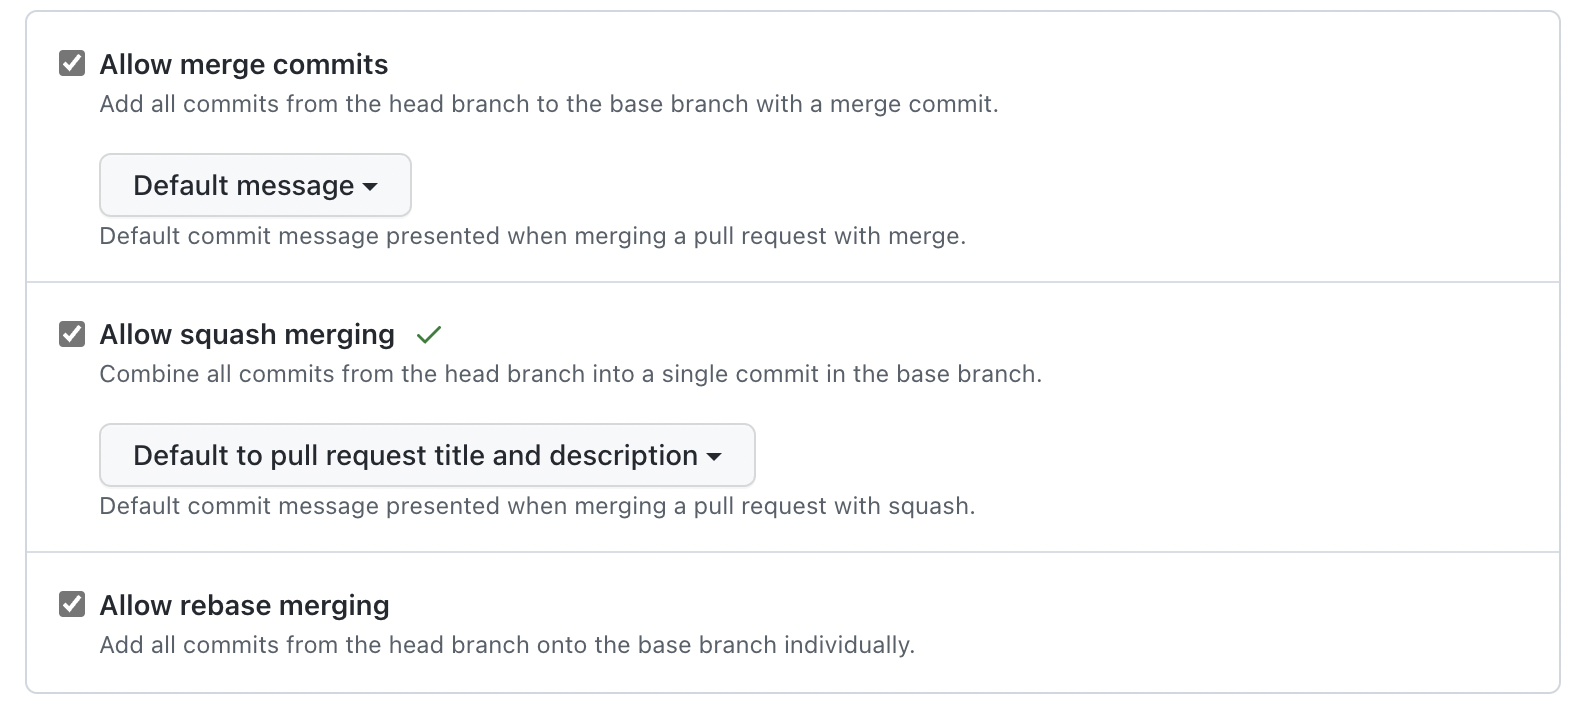1580x716 pixels.
Task: Select the disclosure triangle inside Default message
Action: tap(371, 186)
